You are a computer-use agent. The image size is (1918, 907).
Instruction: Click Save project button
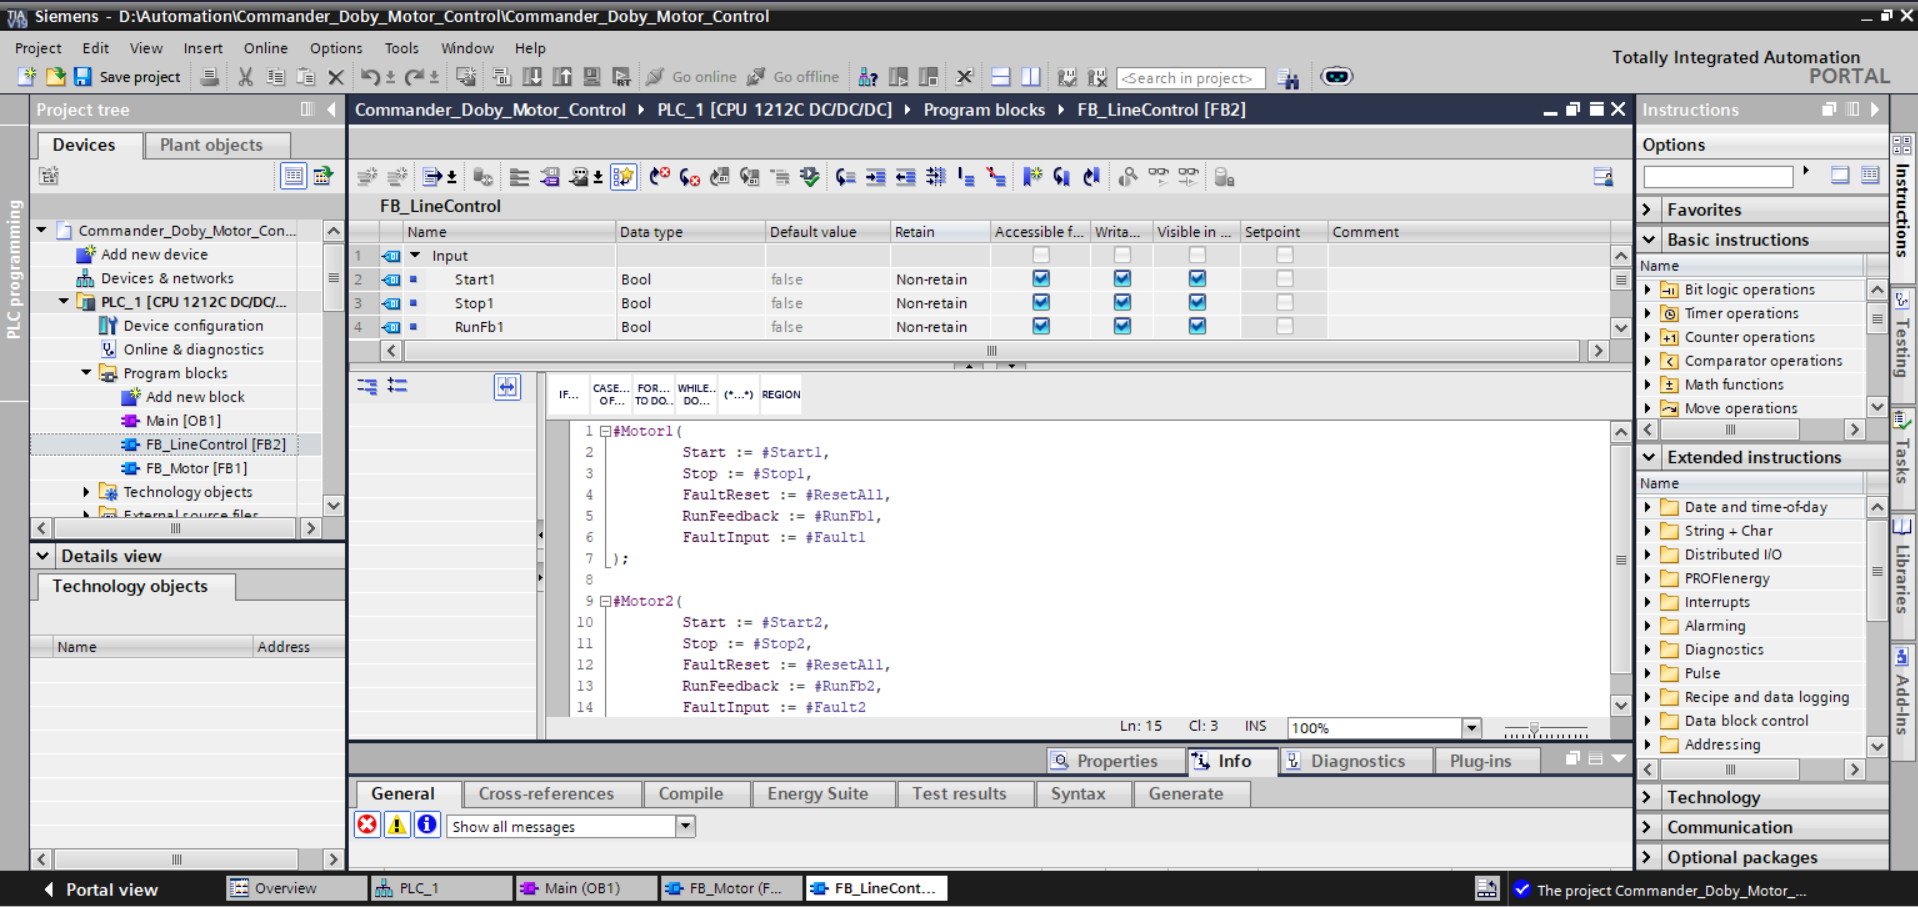click(127, 77)
